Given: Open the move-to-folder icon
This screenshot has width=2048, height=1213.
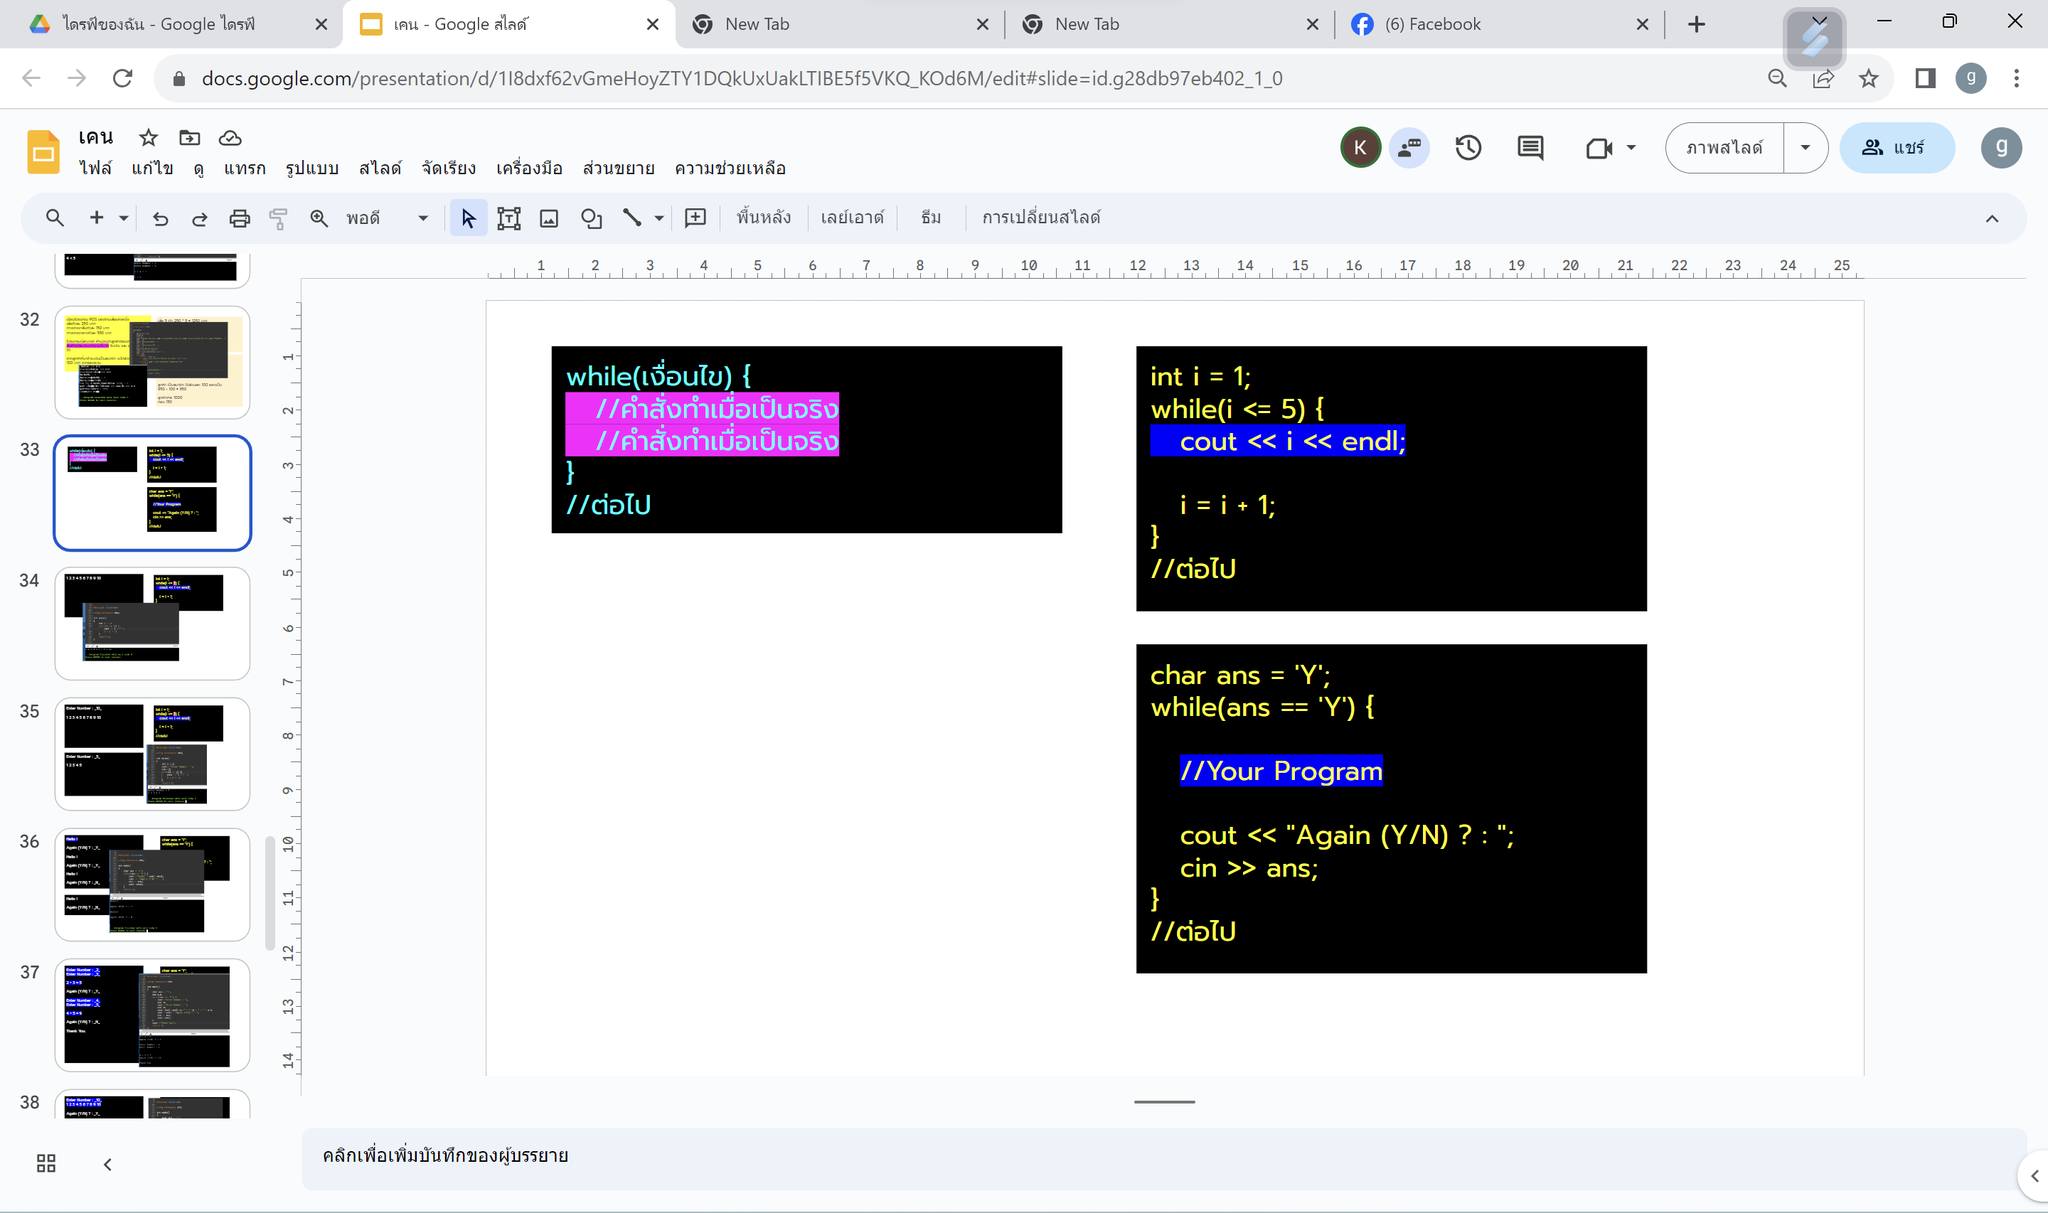Looking at the screenshot, I should click(x=189, y=137).
